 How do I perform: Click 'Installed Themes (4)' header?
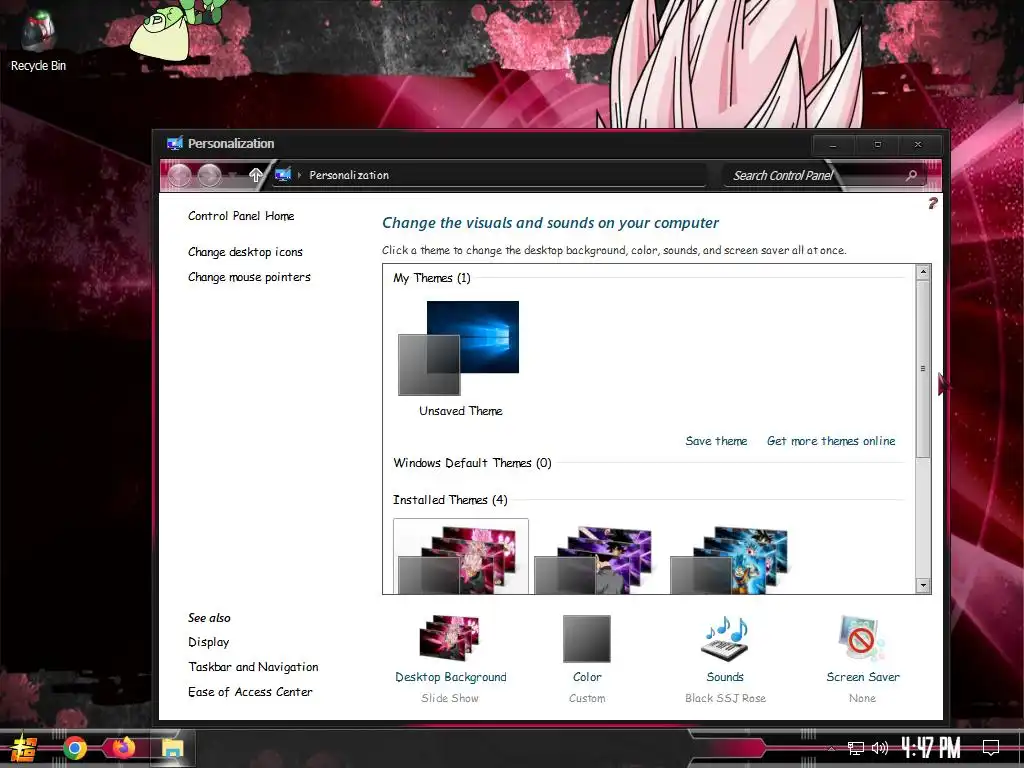tap(450, 500)
